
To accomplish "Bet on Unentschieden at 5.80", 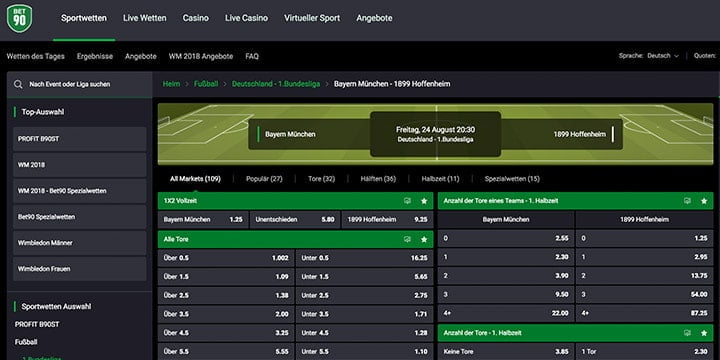I will (x=295, y=220).
